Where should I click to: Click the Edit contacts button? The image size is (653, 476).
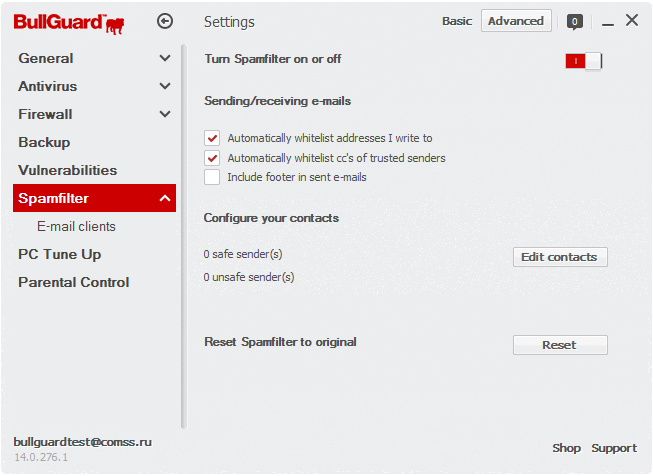click(560, 257)
